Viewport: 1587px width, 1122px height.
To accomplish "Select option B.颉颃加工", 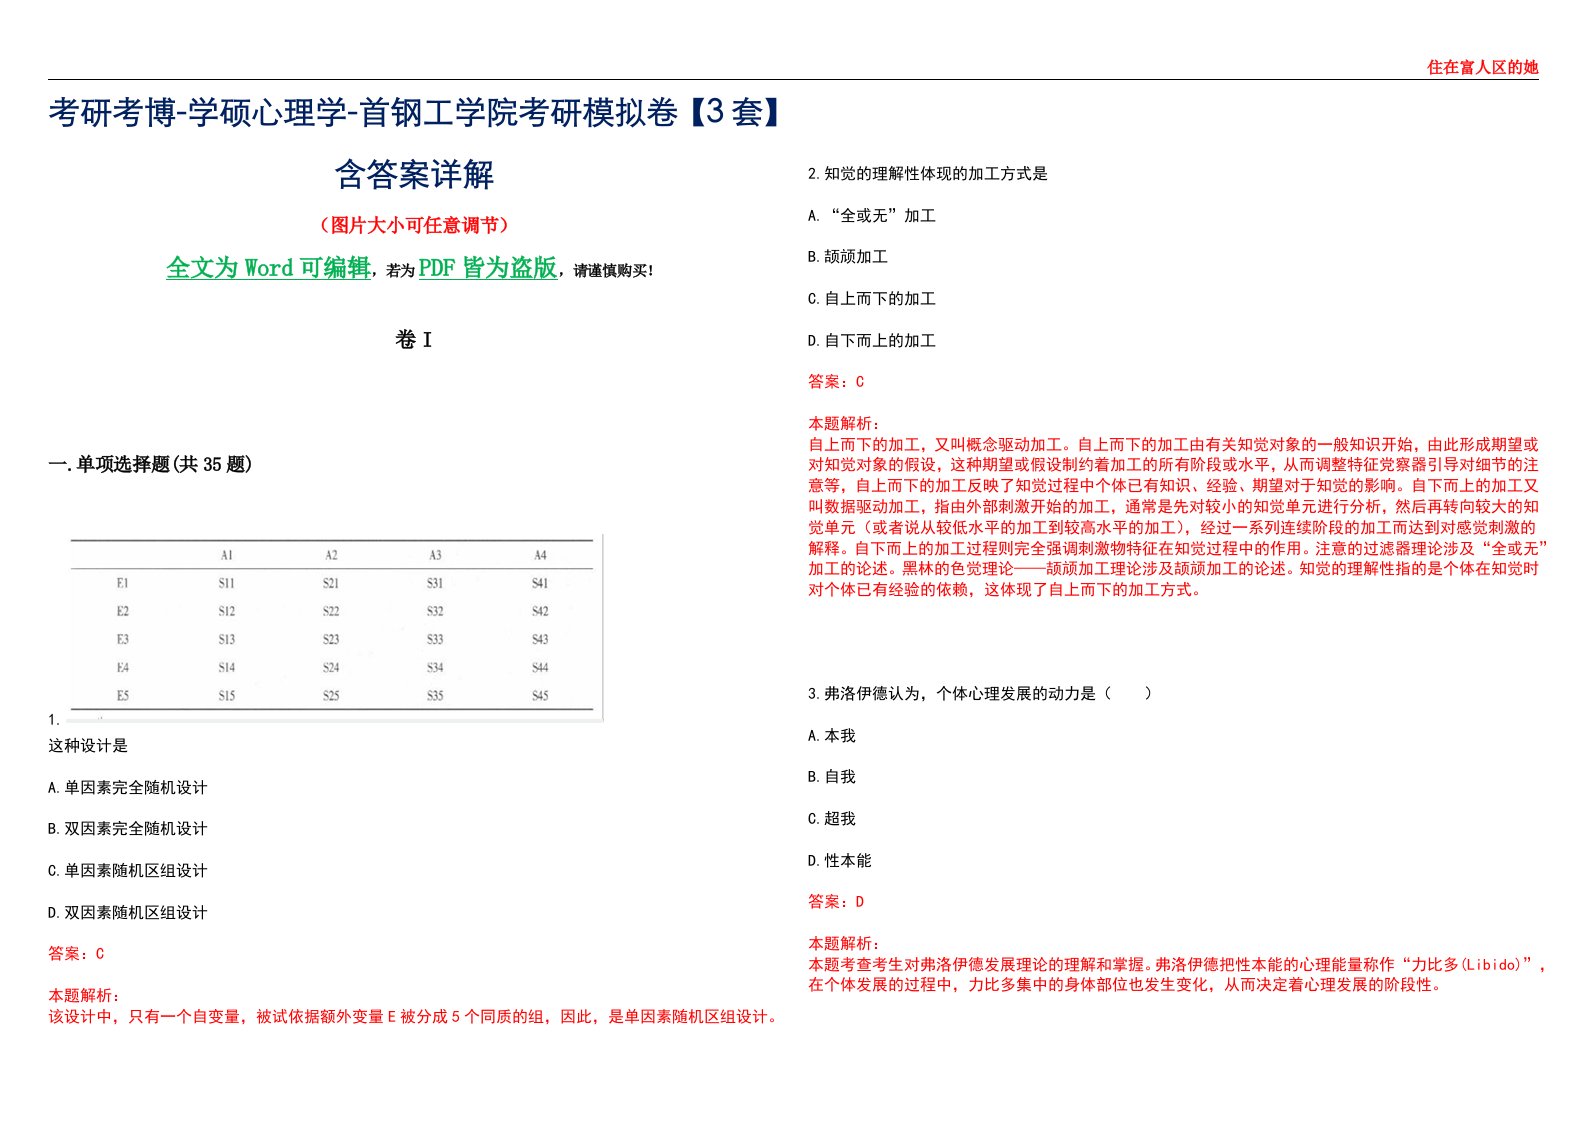I will 848,257.
